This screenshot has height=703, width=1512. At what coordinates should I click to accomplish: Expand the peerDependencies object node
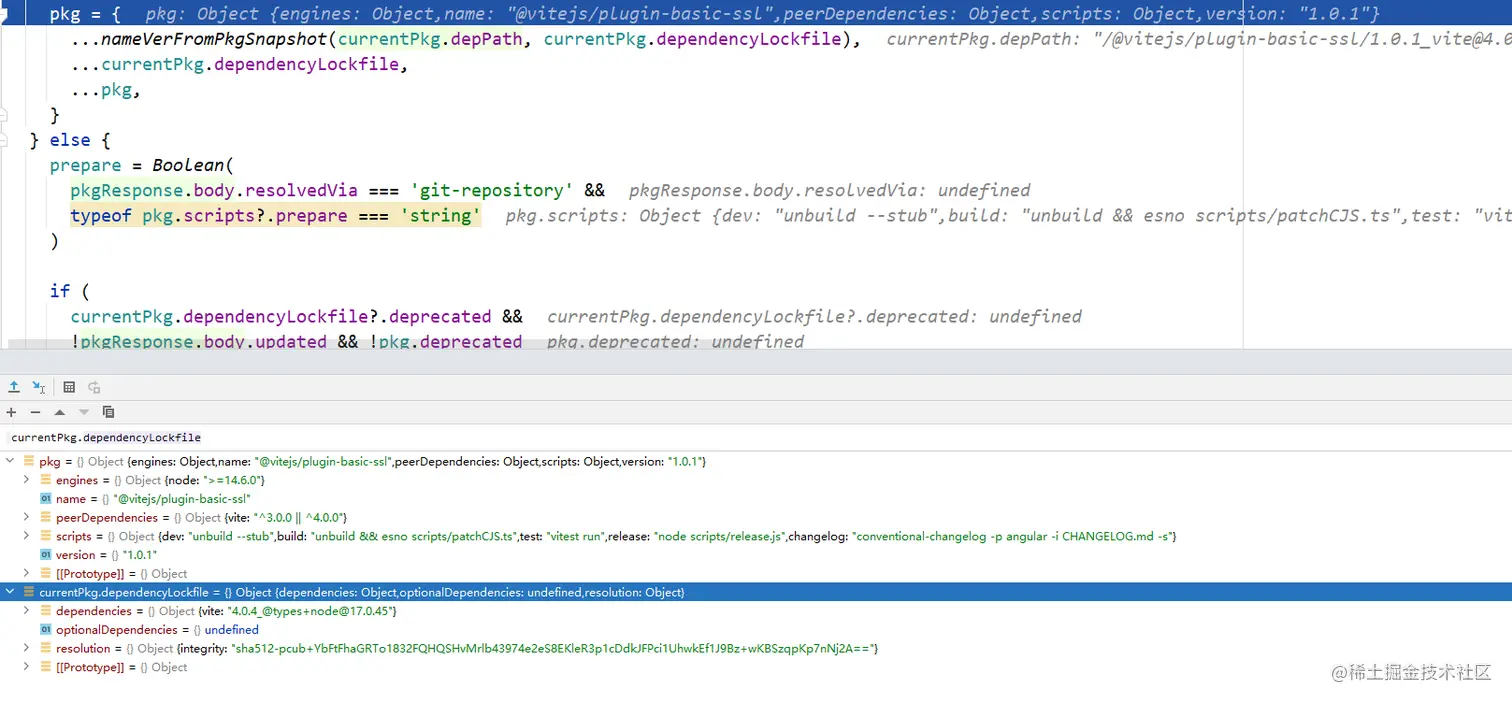point(27,518)
